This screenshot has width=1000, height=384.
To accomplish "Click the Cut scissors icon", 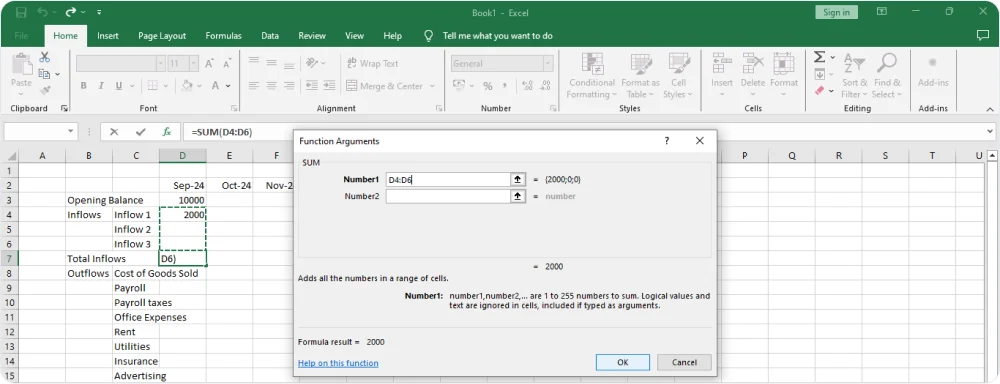I will pos(45,57).
